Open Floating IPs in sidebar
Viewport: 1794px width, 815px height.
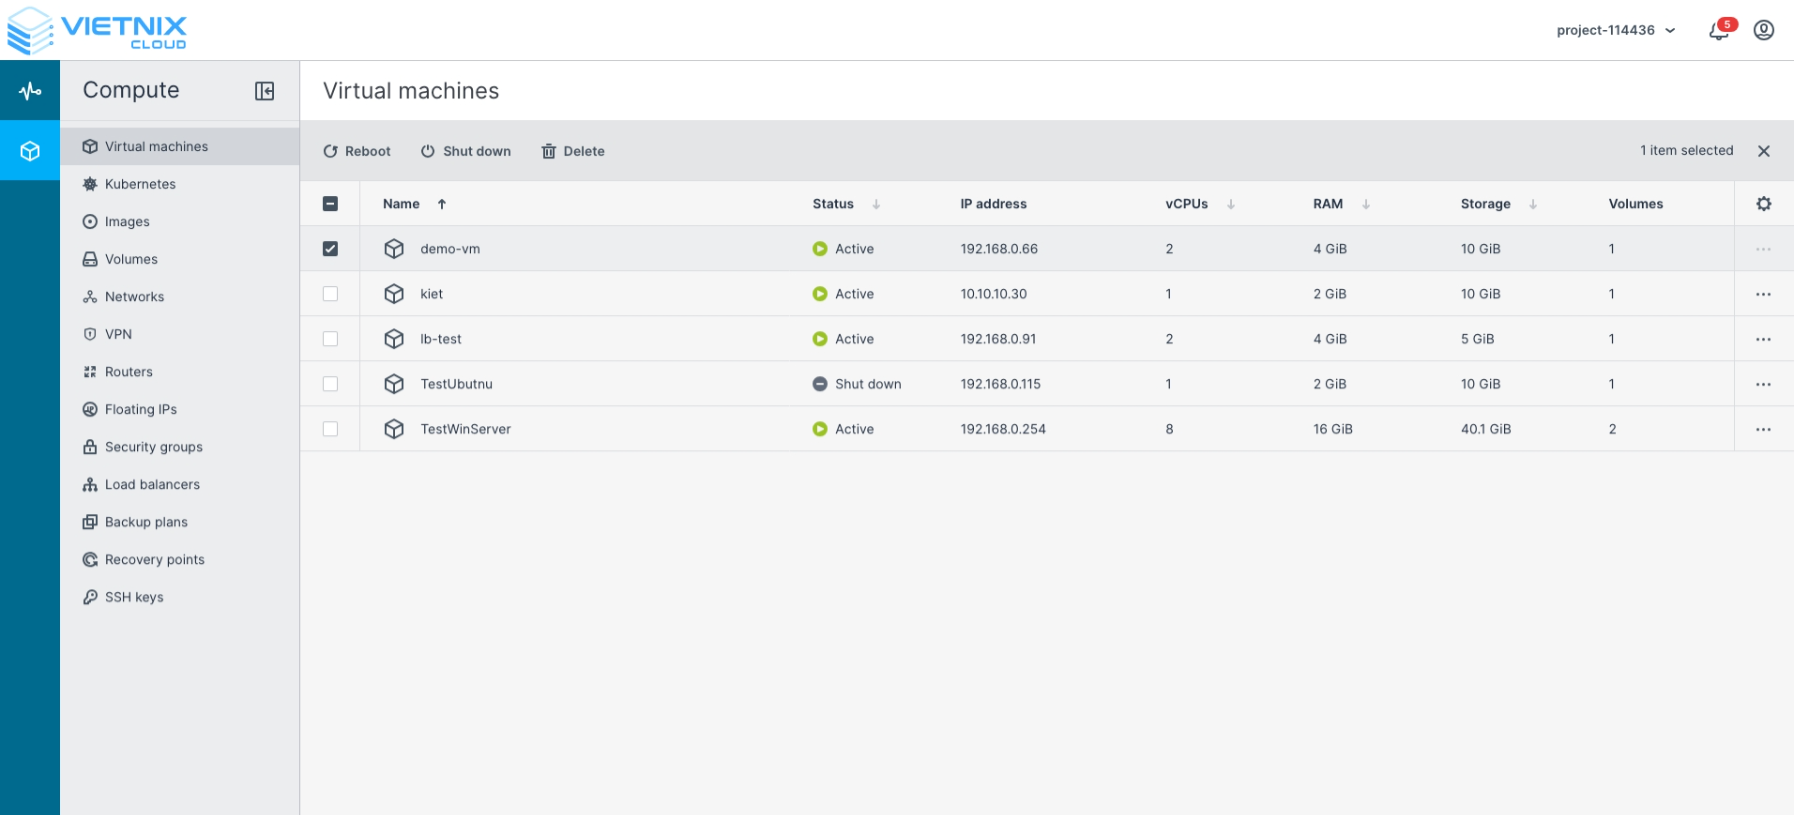[x=180, y=409]
